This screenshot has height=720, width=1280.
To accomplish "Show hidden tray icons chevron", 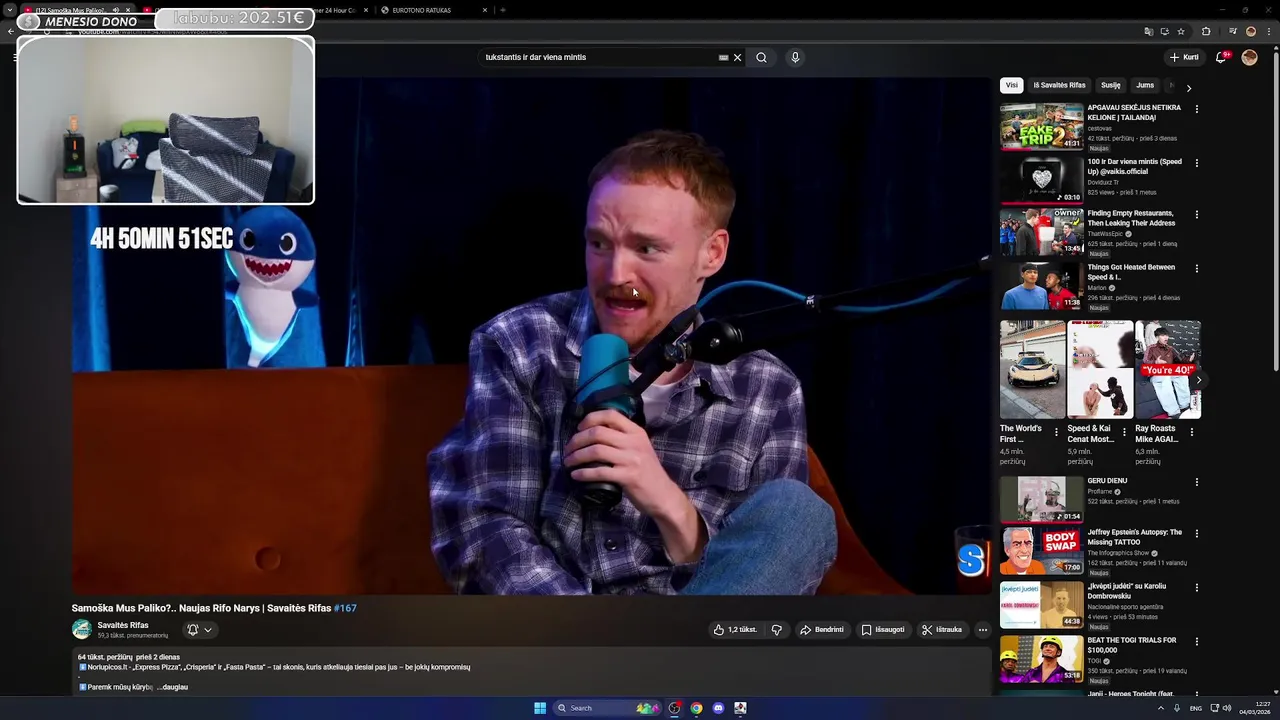I will click(1161, 708).
